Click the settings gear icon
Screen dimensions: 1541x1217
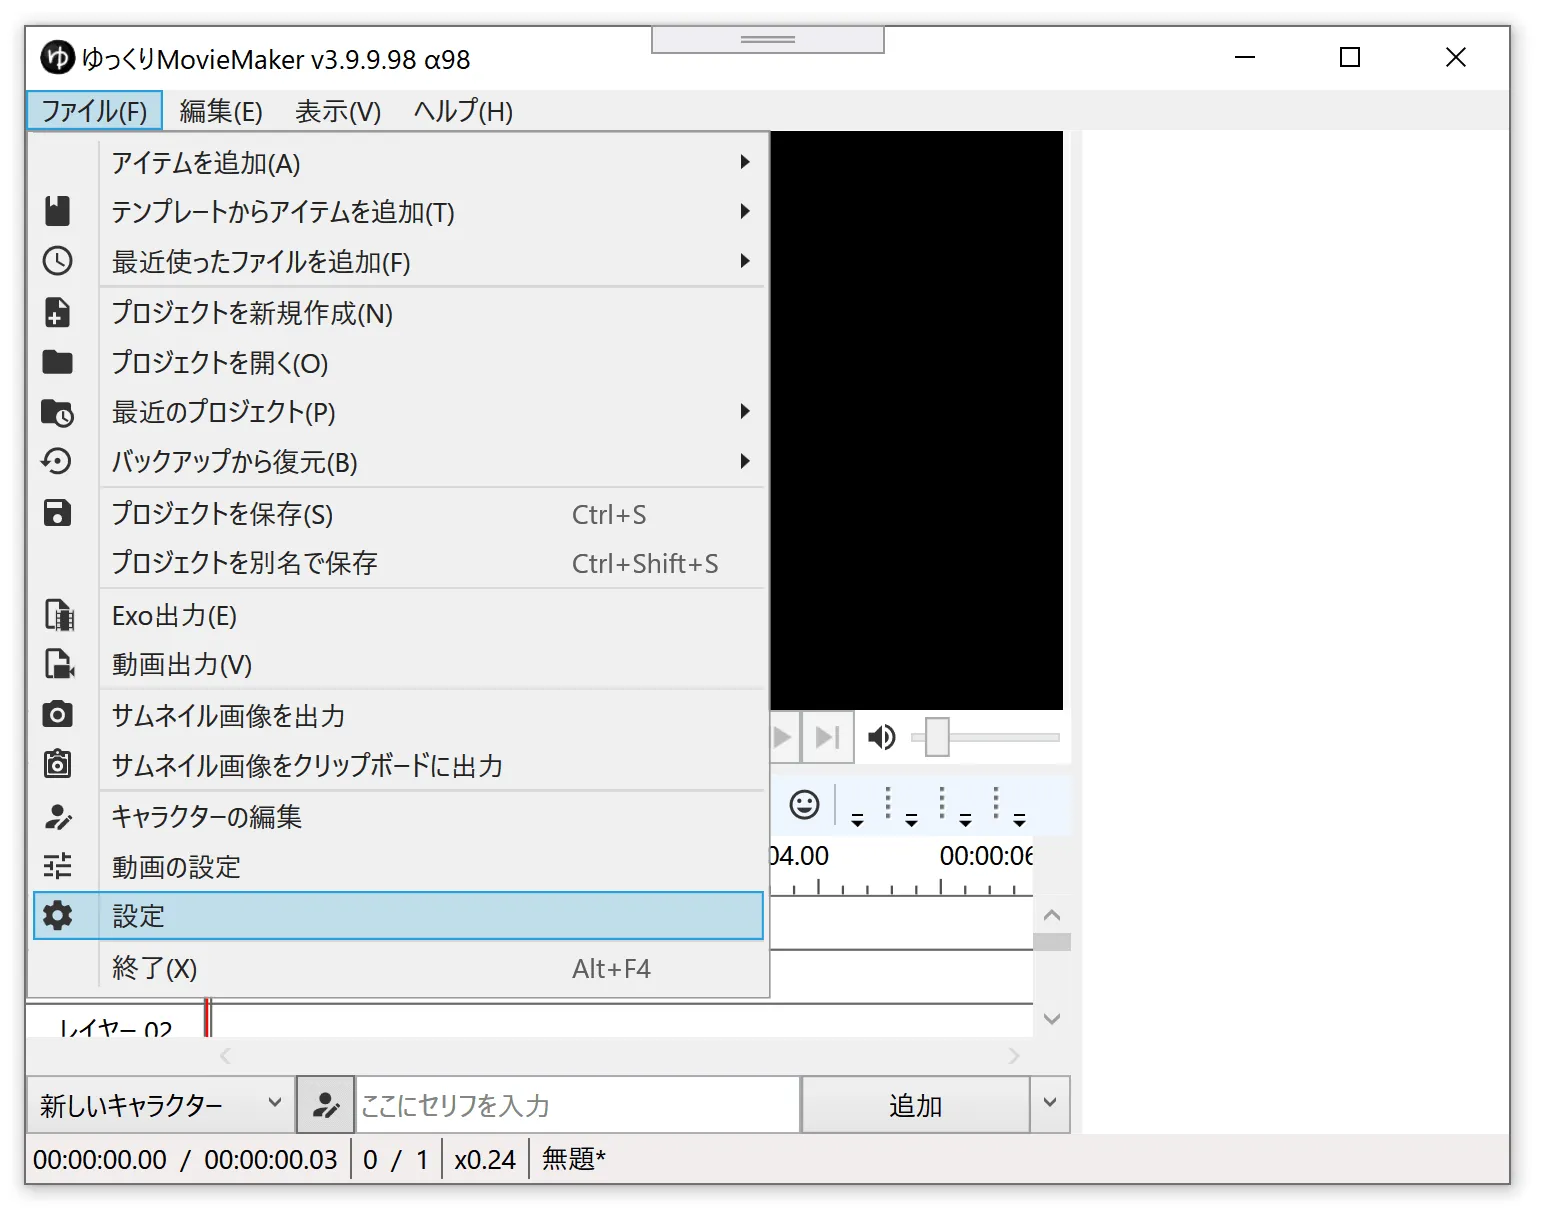click(58, 915)
